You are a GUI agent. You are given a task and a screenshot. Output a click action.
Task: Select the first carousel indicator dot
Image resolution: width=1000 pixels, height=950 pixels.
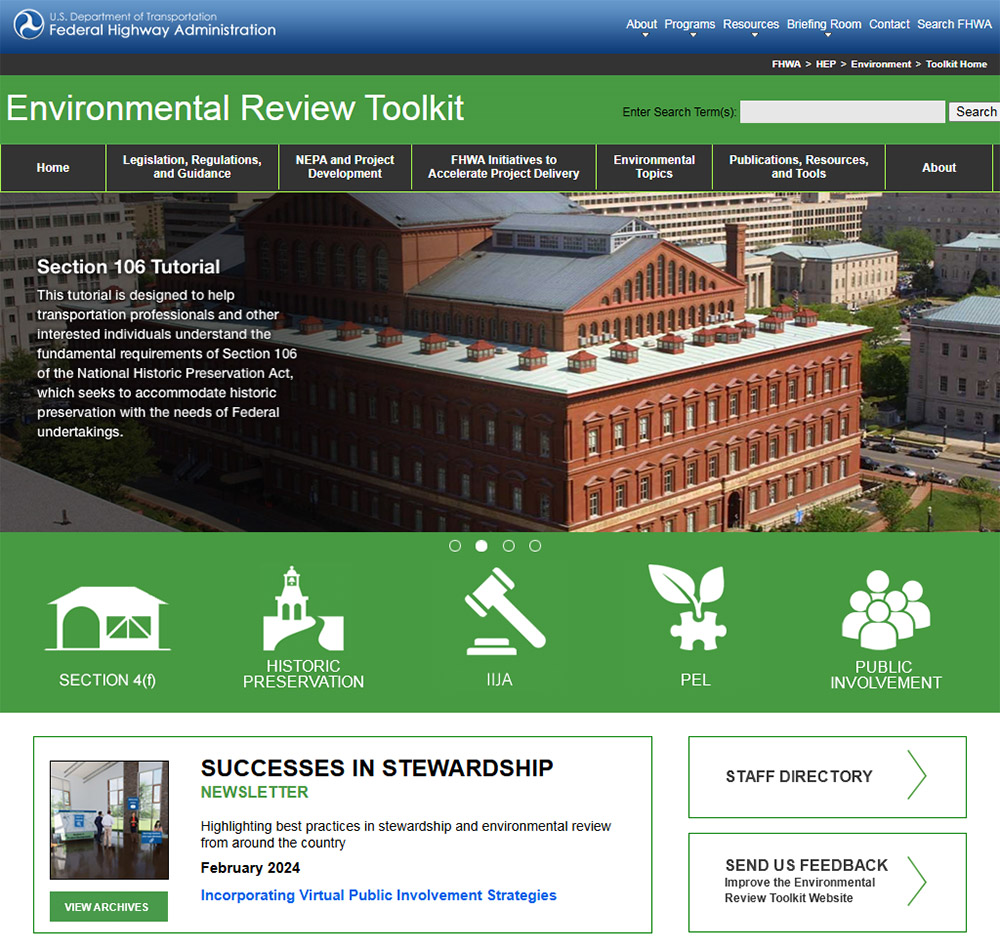[x=455, y=546]
